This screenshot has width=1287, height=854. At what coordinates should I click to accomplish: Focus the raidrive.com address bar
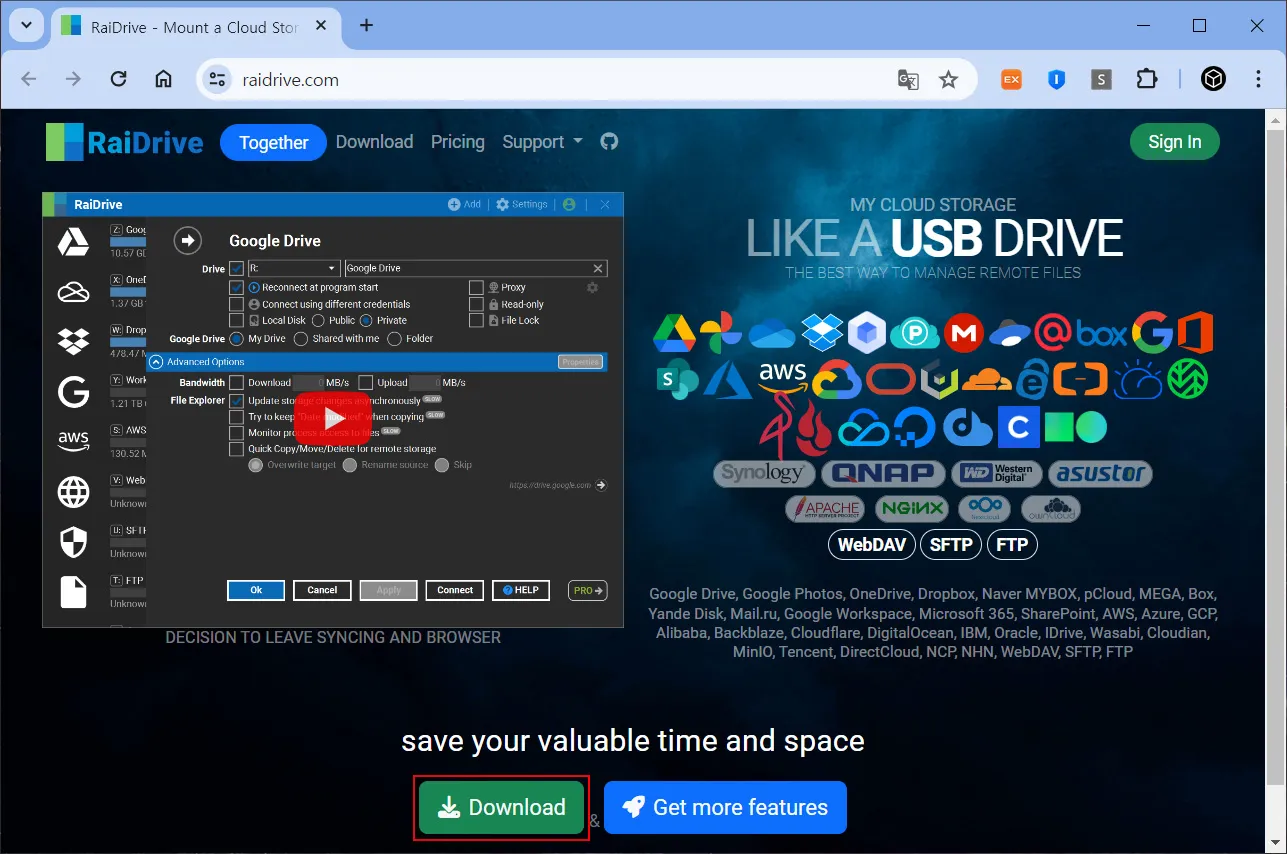click(560, 80)
